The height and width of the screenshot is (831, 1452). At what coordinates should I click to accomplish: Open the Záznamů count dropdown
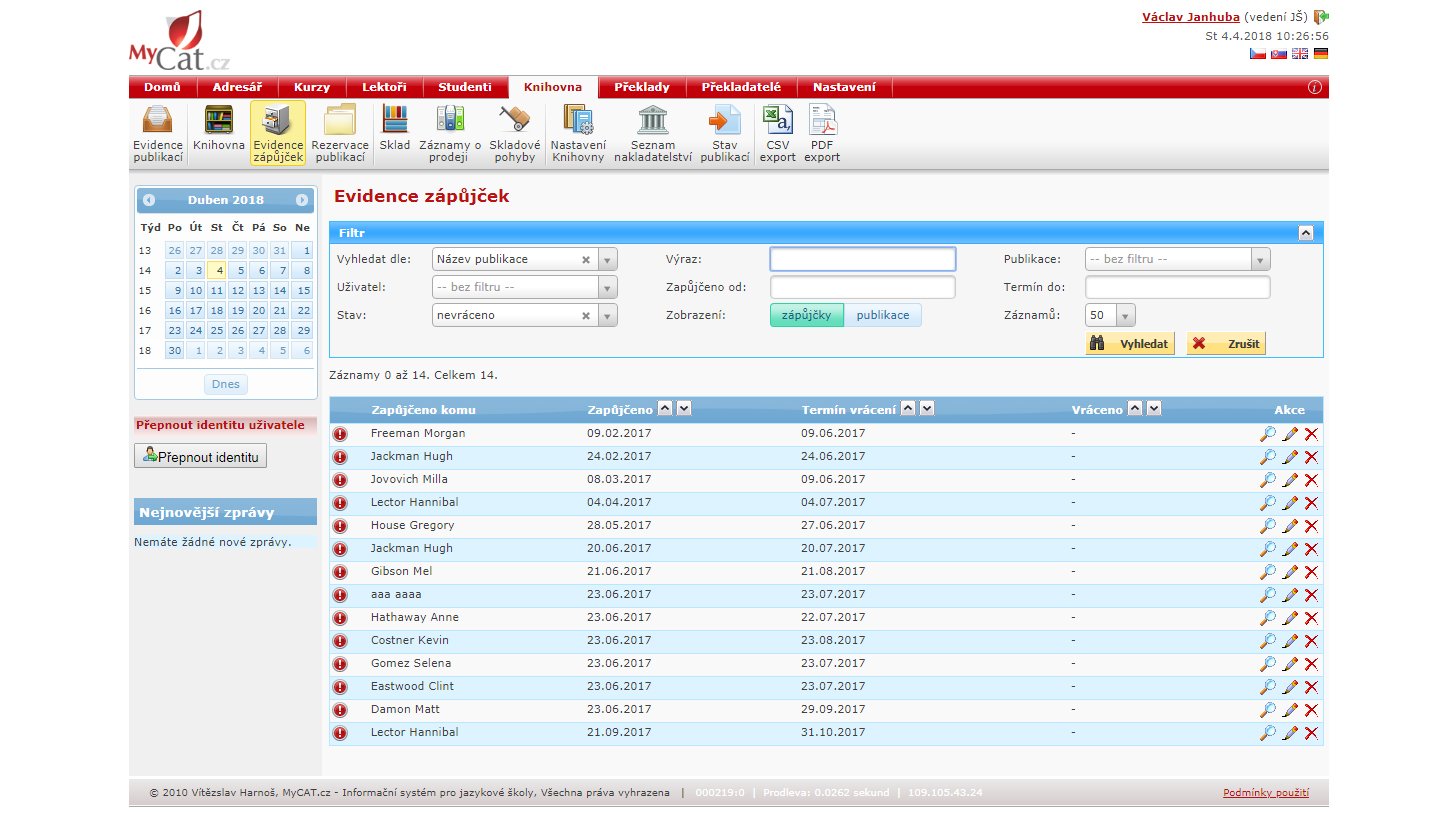1127,315
